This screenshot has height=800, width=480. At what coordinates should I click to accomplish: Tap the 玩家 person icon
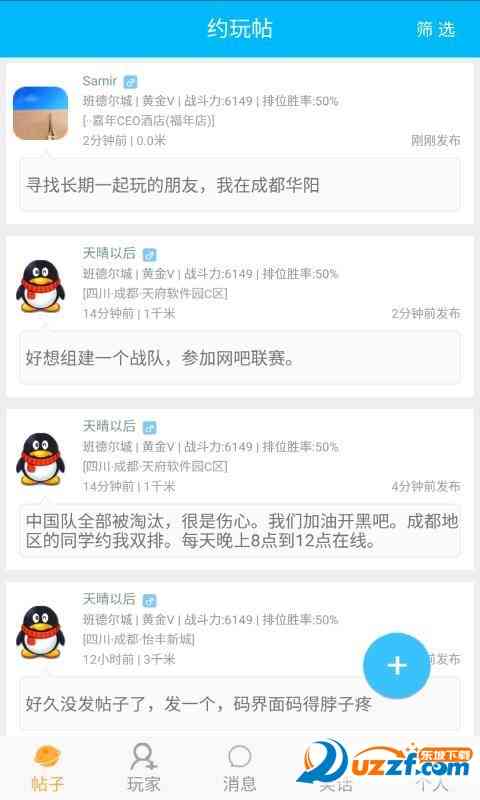[x=143, y=756]
